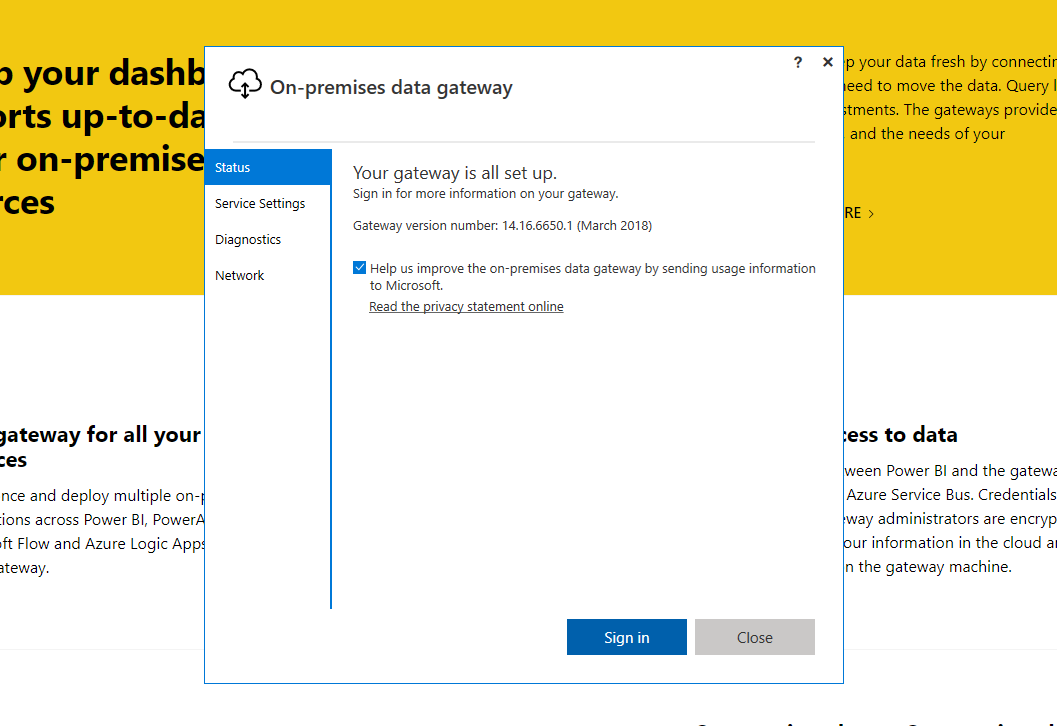Click the On-premises data gateway title
Viewport: 1057px width, 726px height.
coord(391,88)
